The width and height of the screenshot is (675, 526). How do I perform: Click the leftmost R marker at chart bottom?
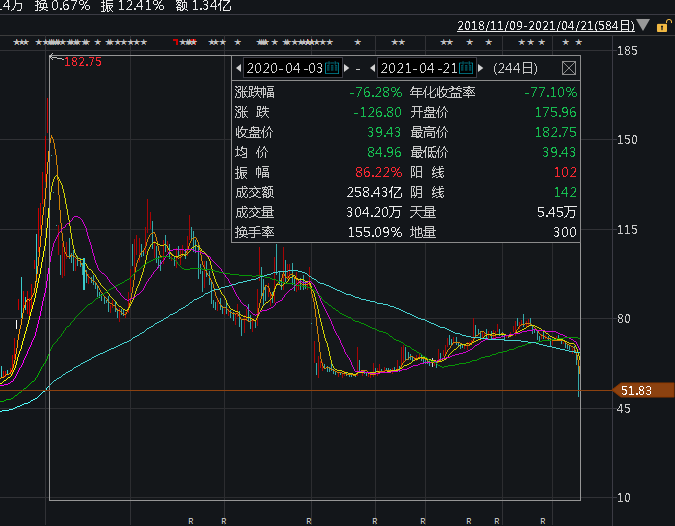click(190, 520)
